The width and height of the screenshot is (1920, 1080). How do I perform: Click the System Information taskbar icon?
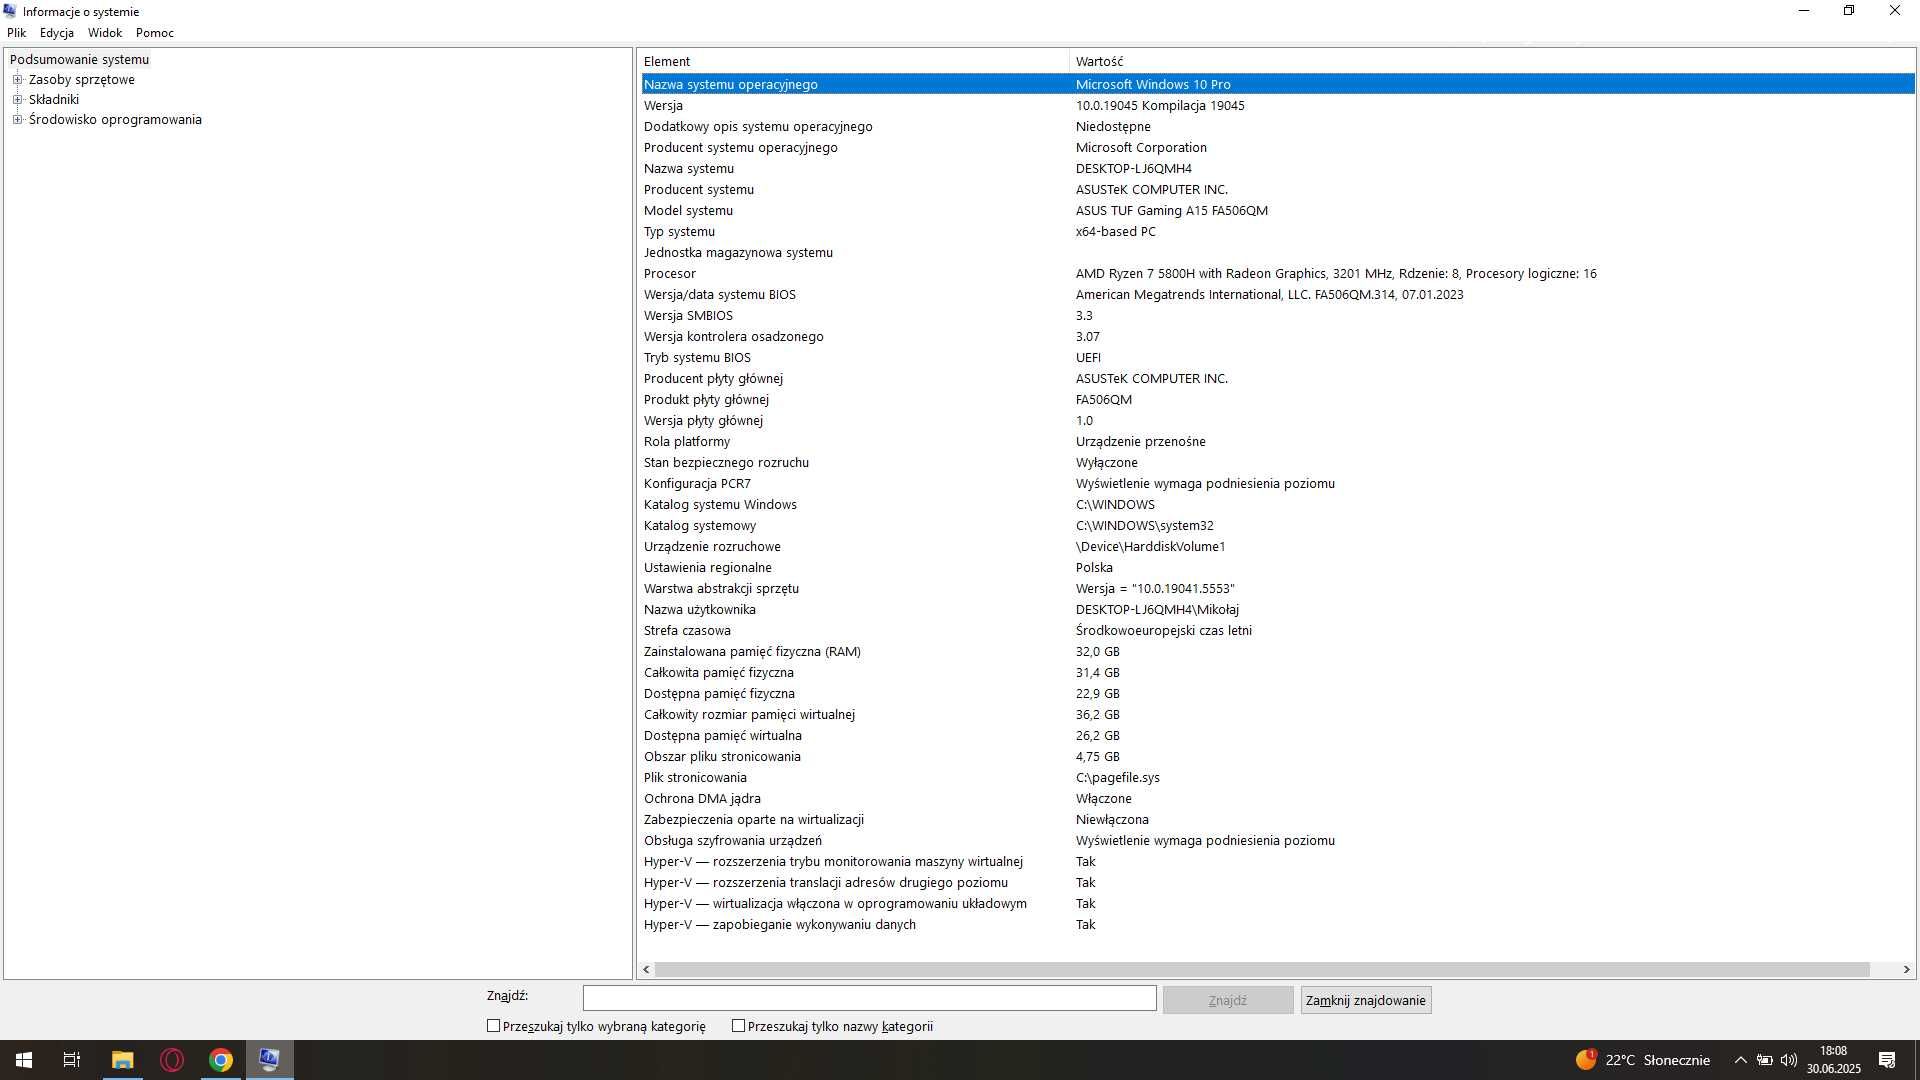269,1060
